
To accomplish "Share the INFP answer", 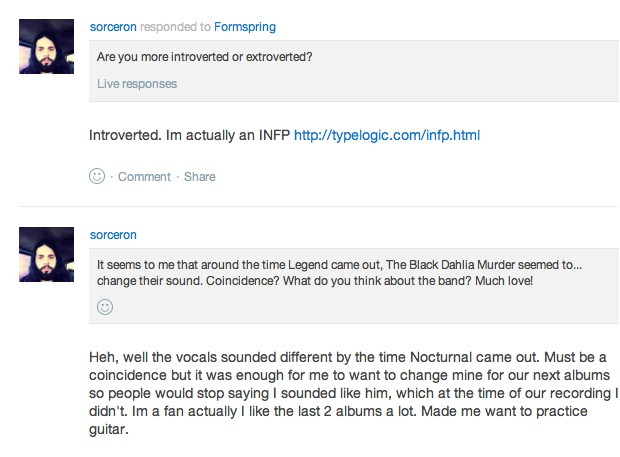I will tap(199, 177).
